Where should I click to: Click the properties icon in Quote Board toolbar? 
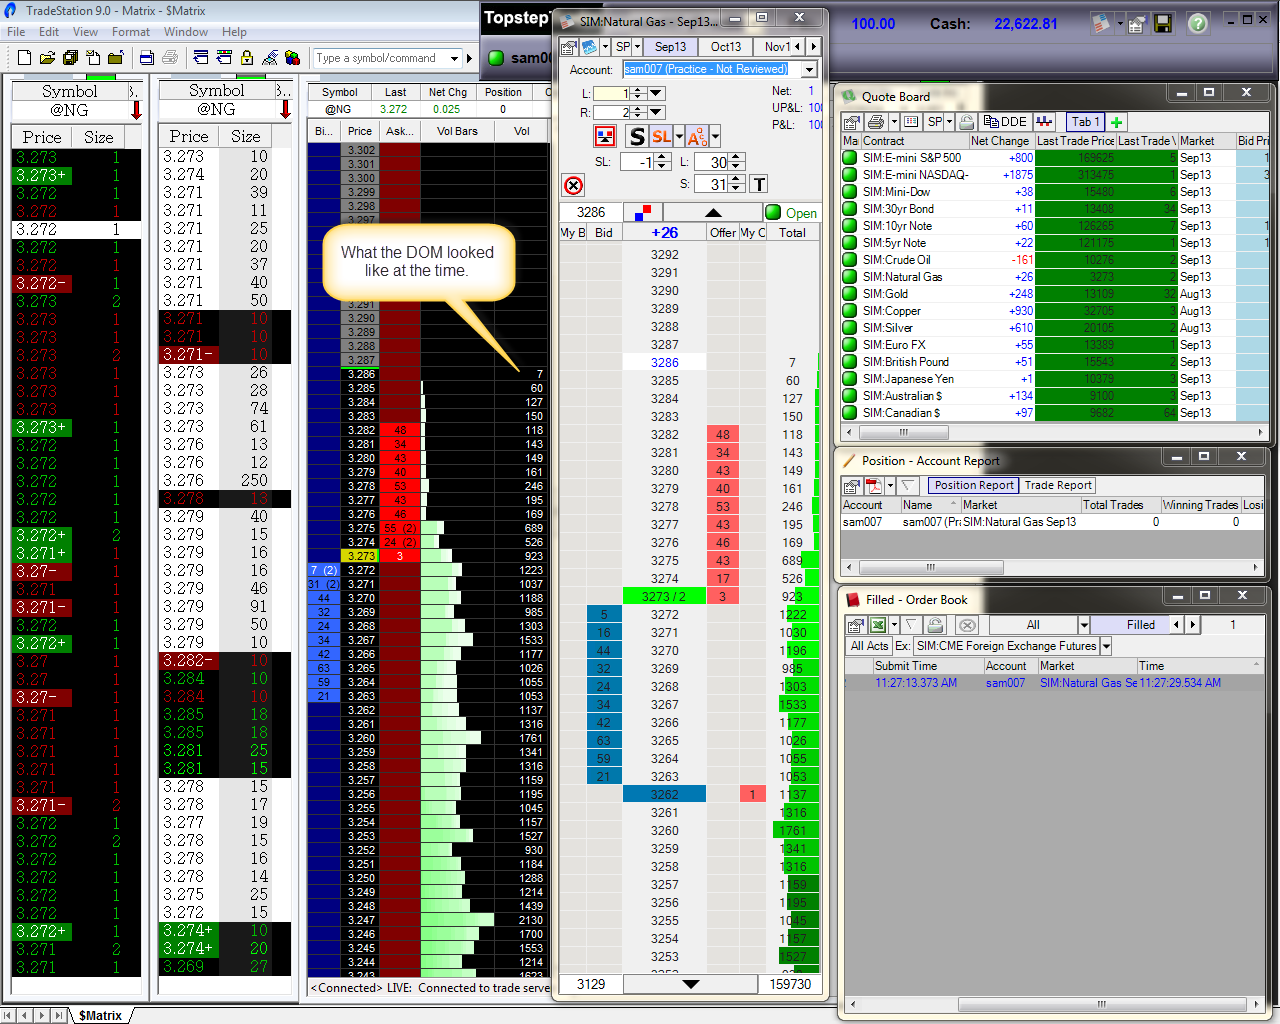tap(852, 122)
